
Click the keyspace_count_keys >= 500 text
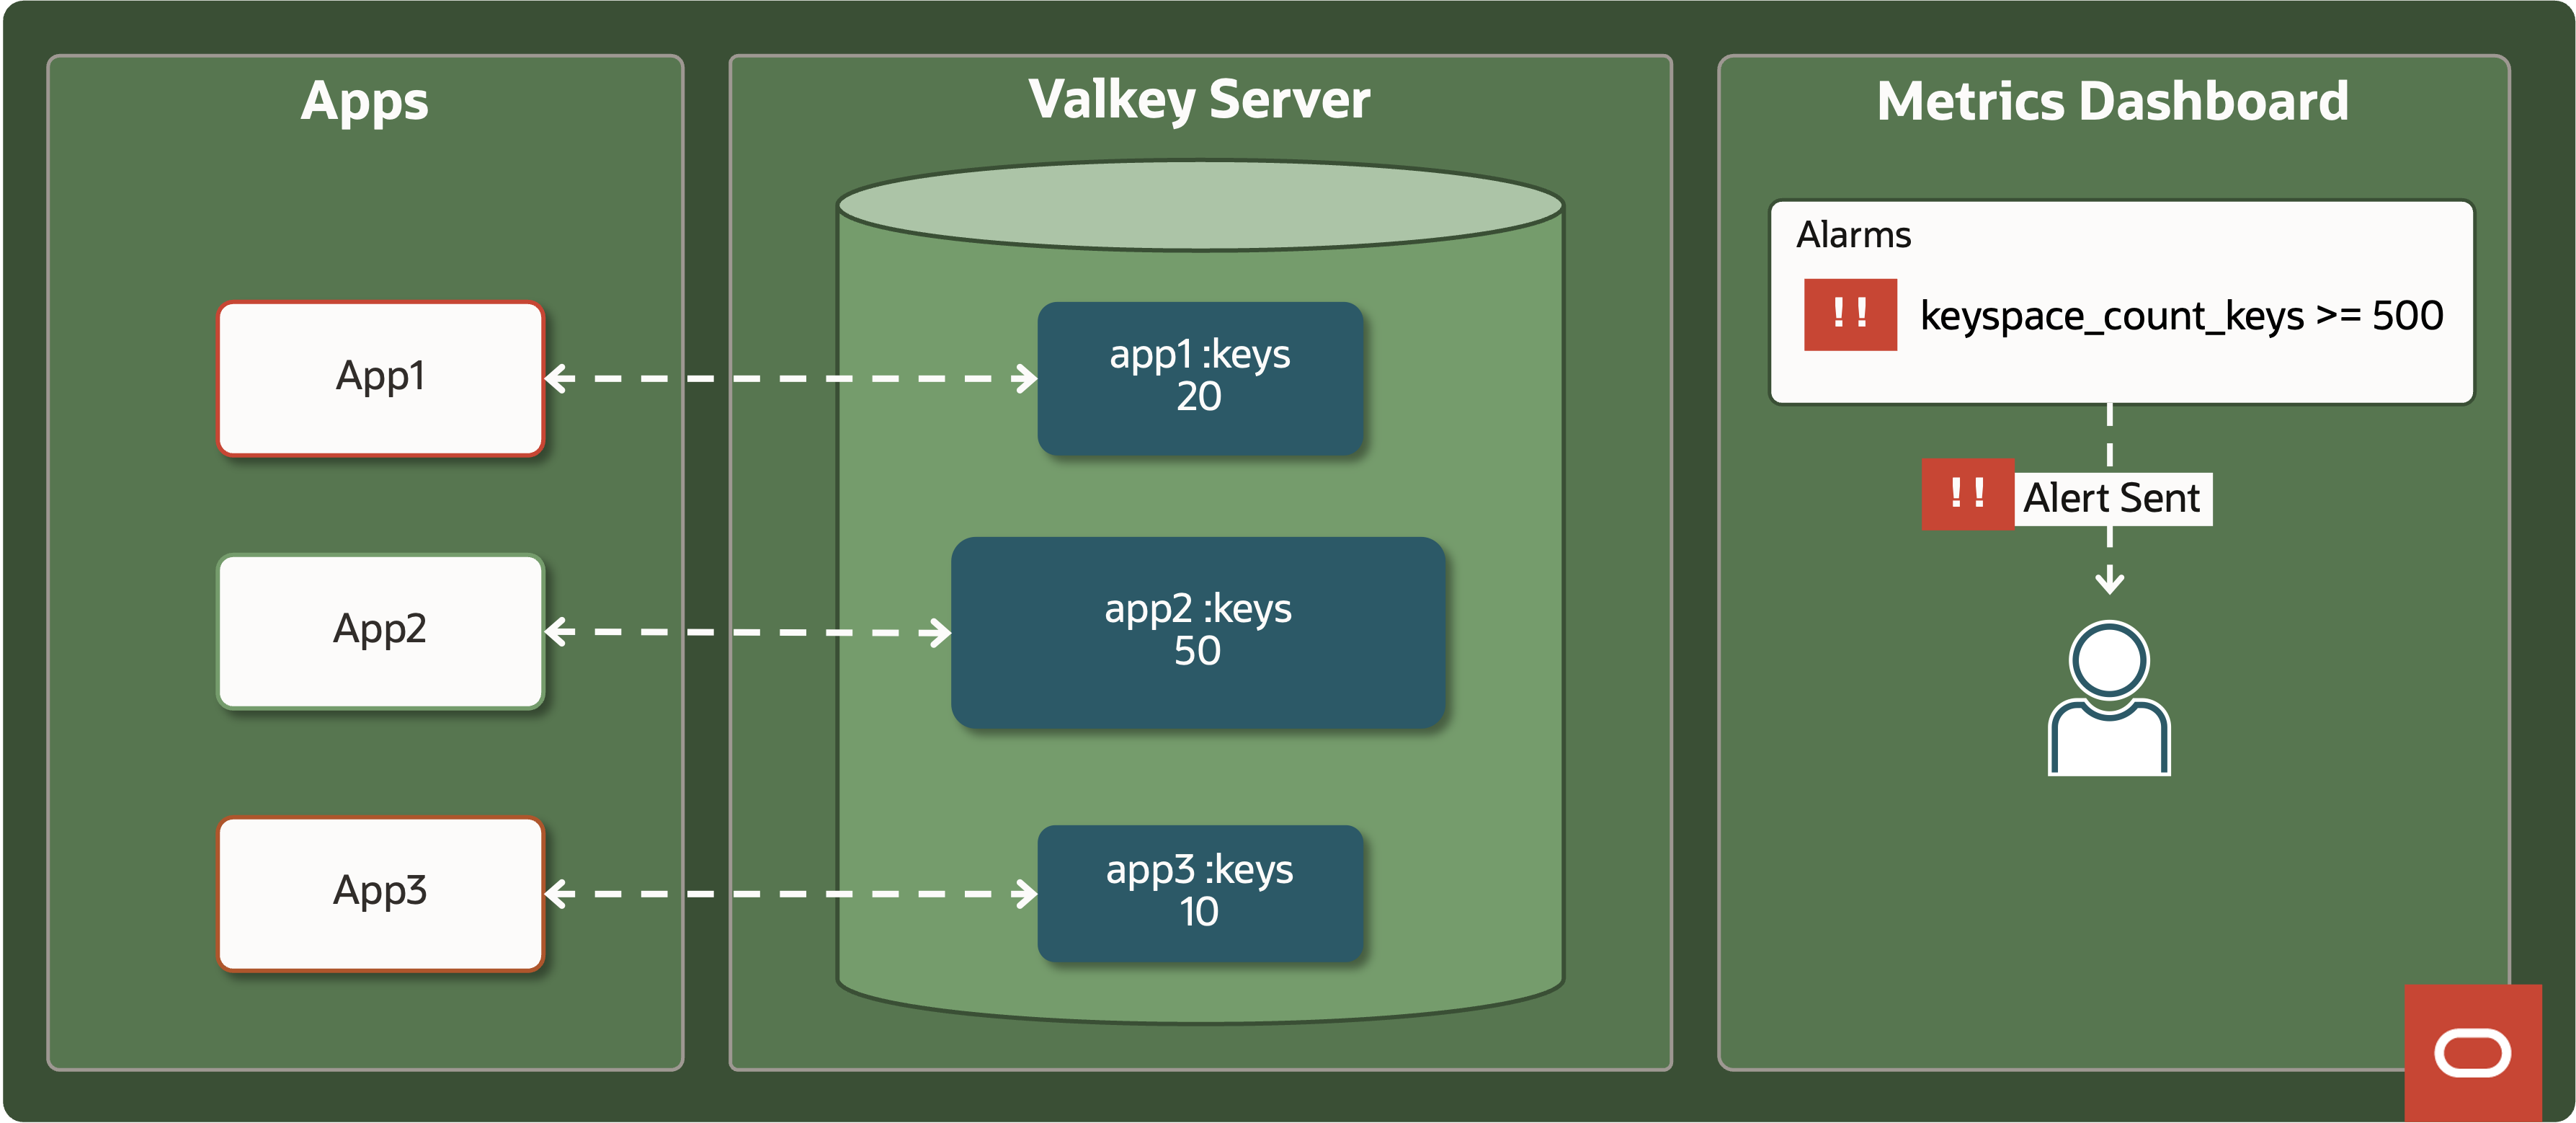[x=2181, y=316]
